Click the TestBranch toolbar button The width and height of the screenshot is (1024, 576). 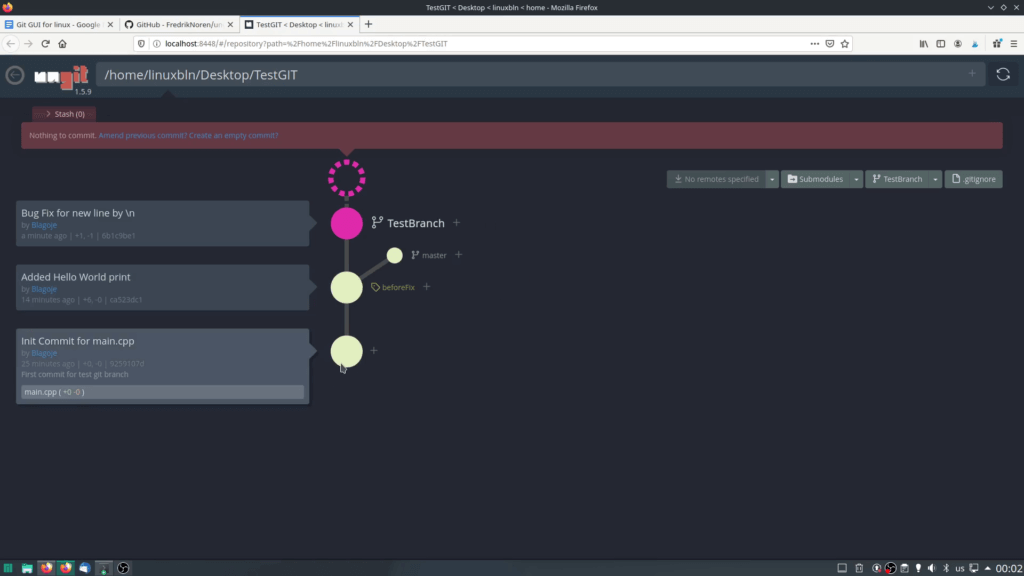[897, 179]
